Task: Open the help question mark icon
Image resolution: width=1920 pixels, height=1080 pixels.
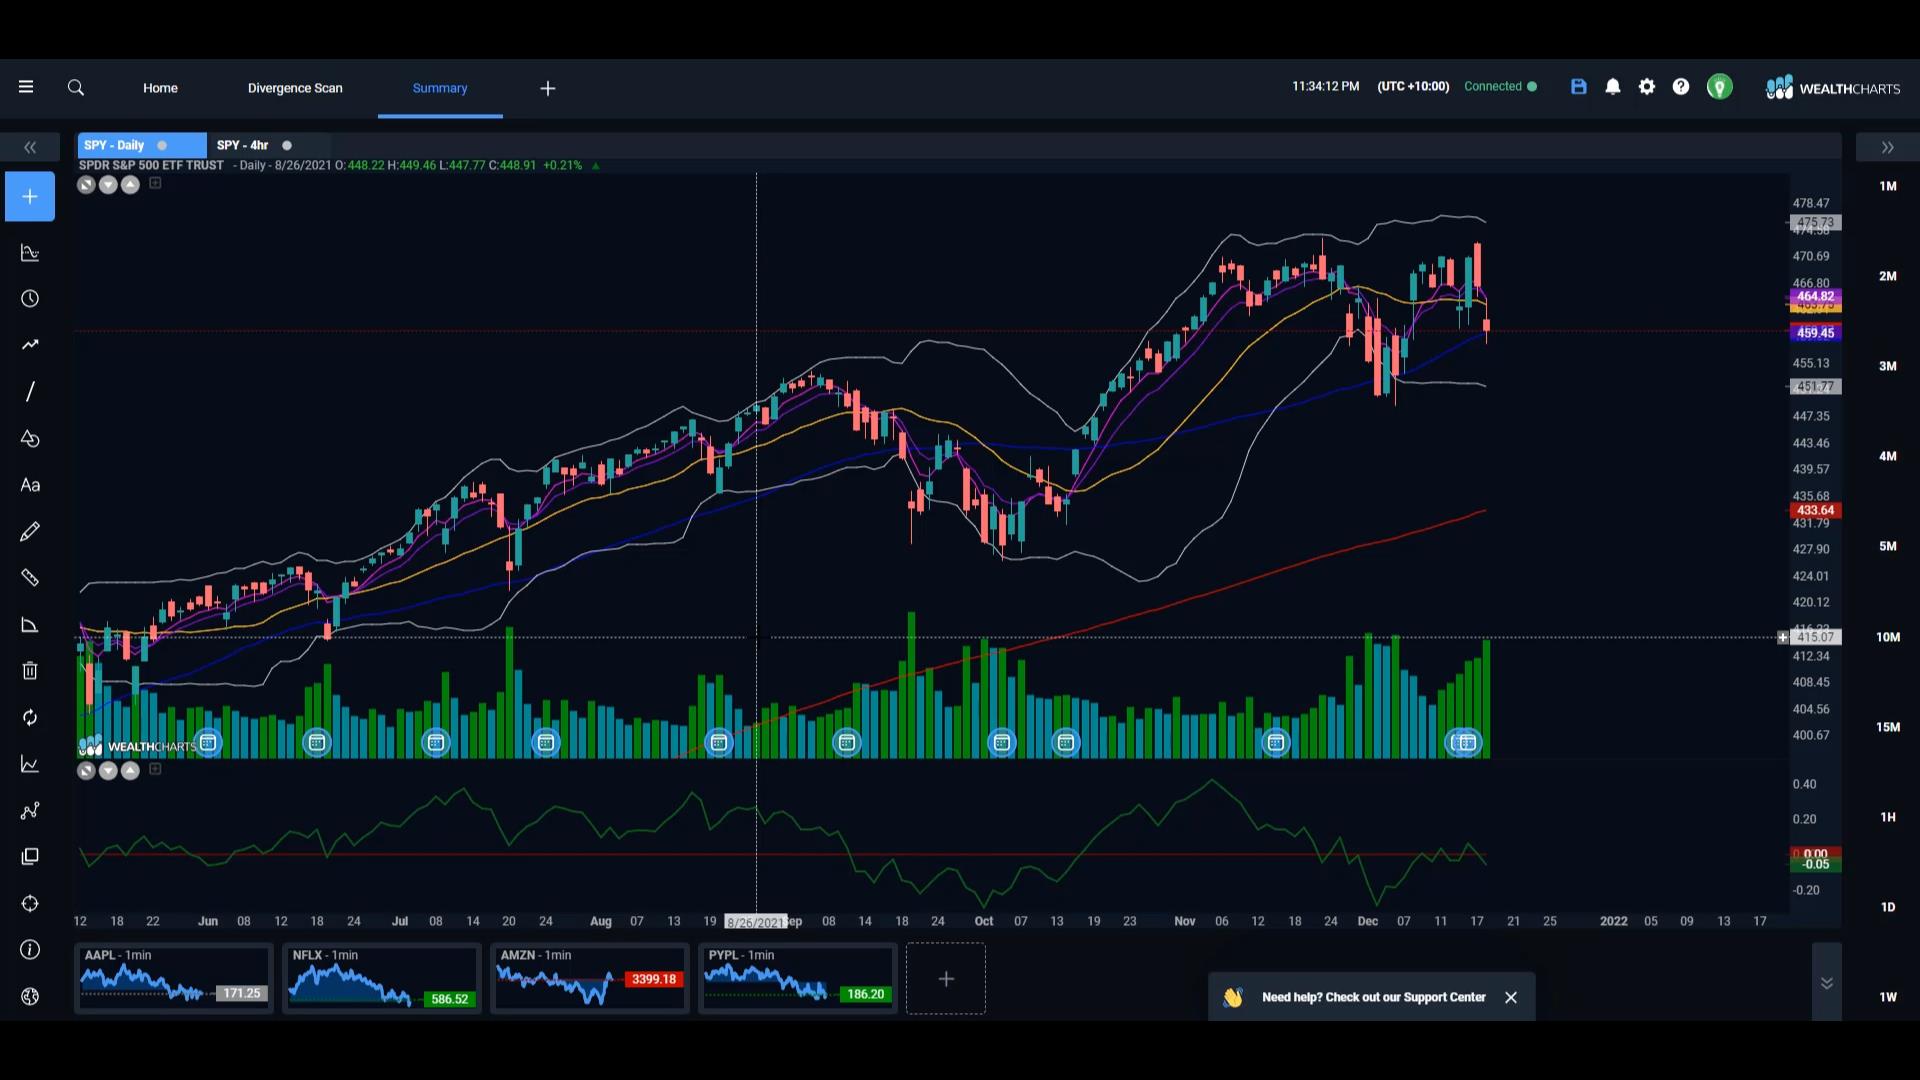Action: point(1681,87)
